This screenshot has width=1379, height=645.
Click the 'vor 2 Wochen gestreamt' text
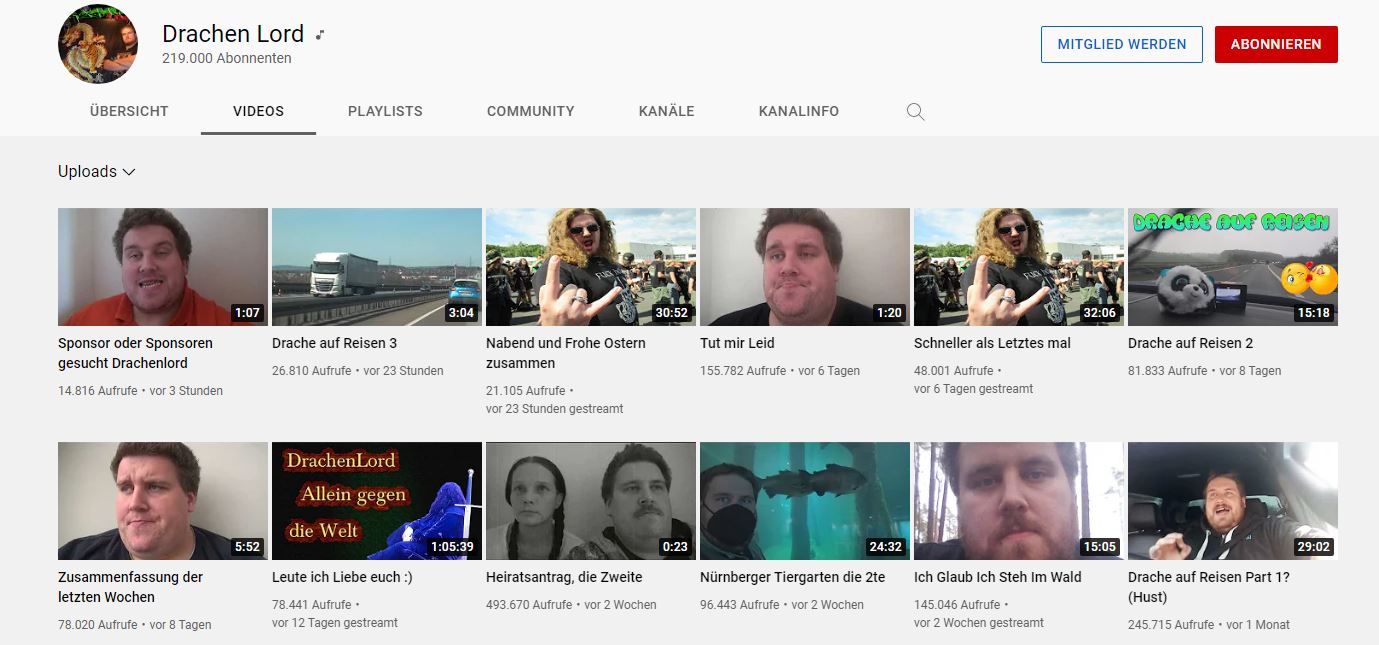click(979, 623)
